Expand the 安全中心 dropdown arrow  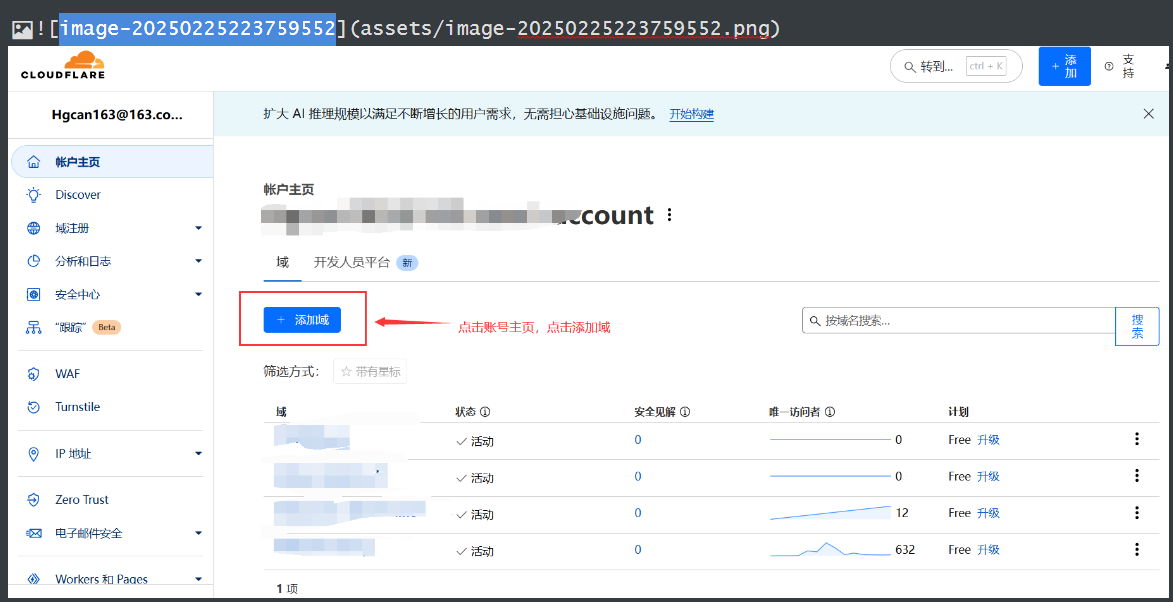(x=198, y=294)
